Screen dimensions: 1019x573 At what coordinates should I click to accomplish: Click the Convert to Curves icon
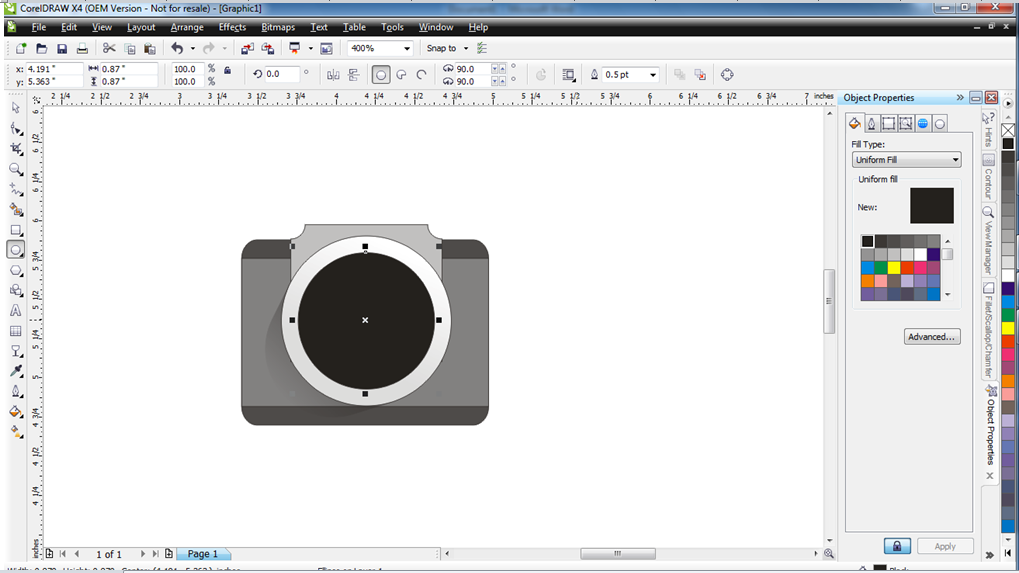(727, 74)
